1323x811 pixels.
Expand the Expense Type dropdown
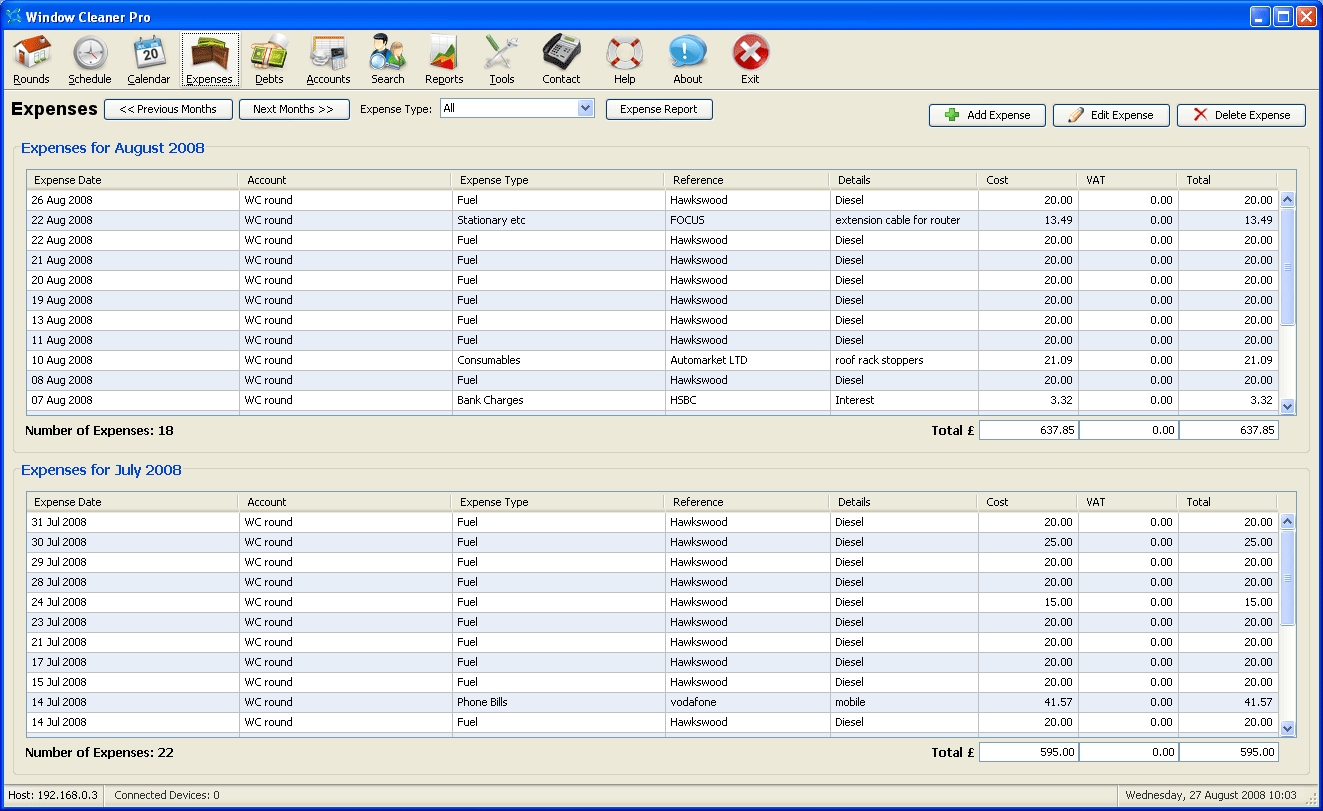(x=586, y=109)
